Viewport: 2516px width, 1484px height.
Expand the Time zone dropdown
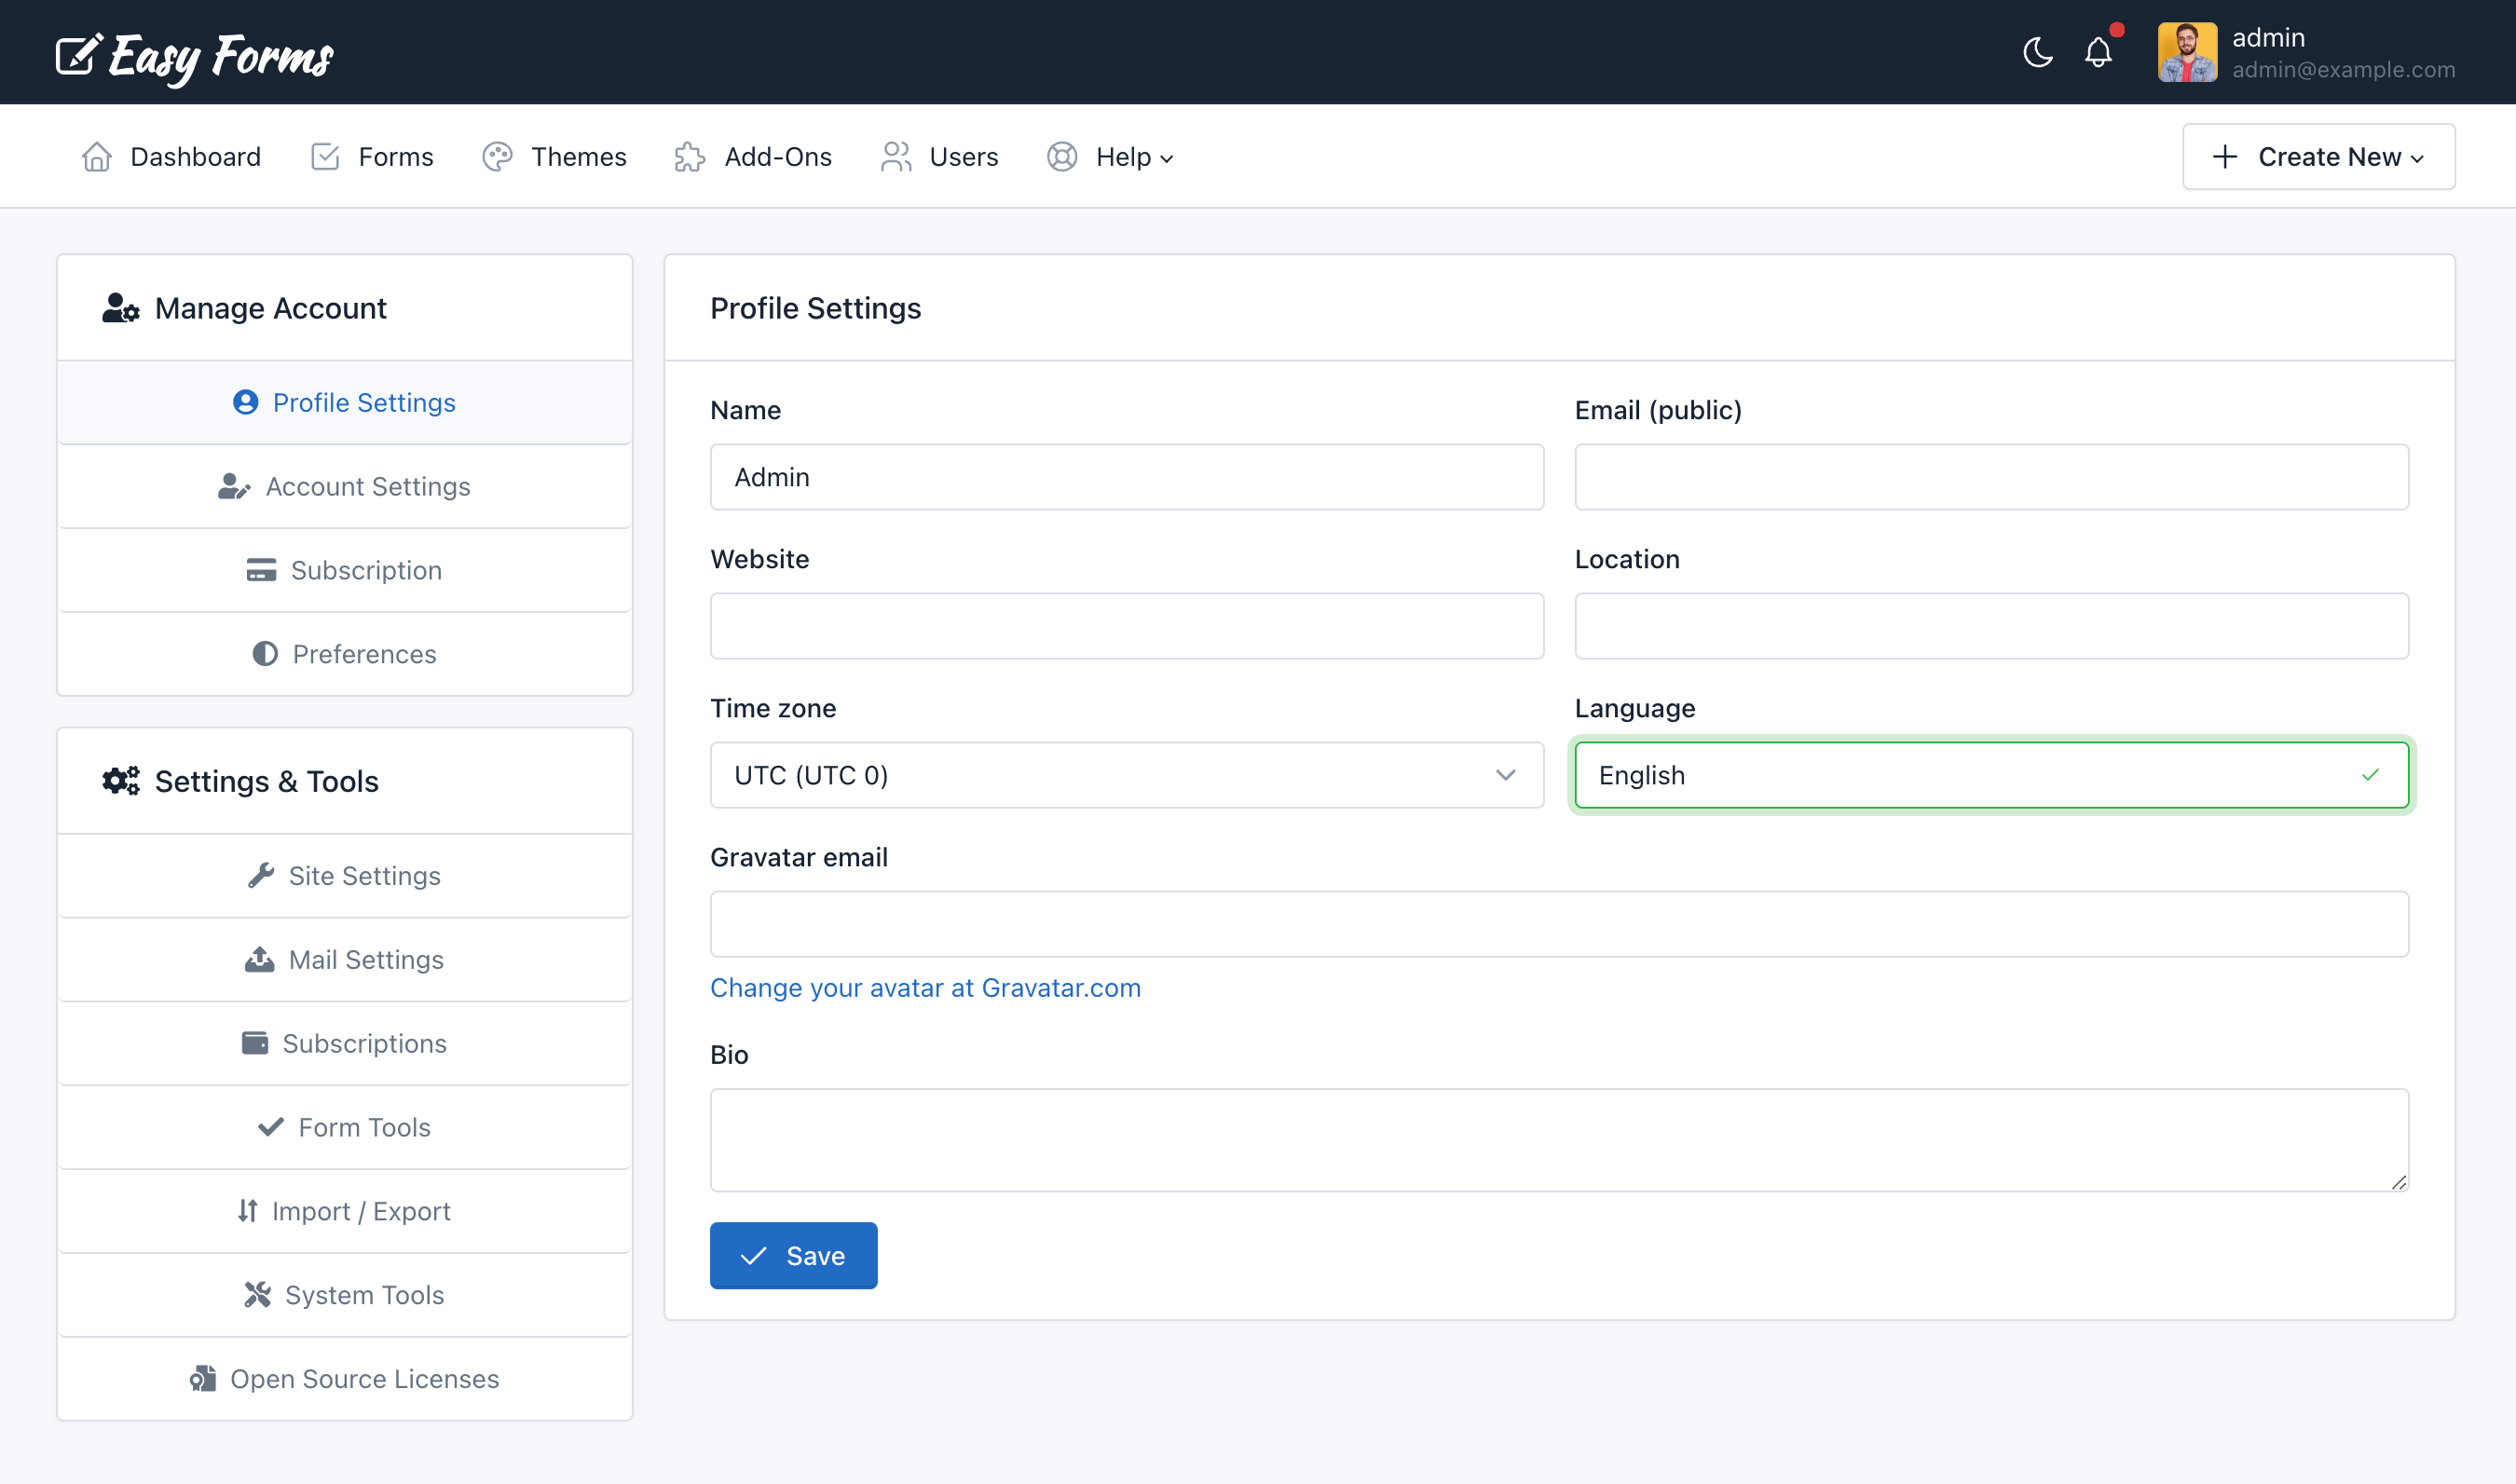pos(1126,774)
